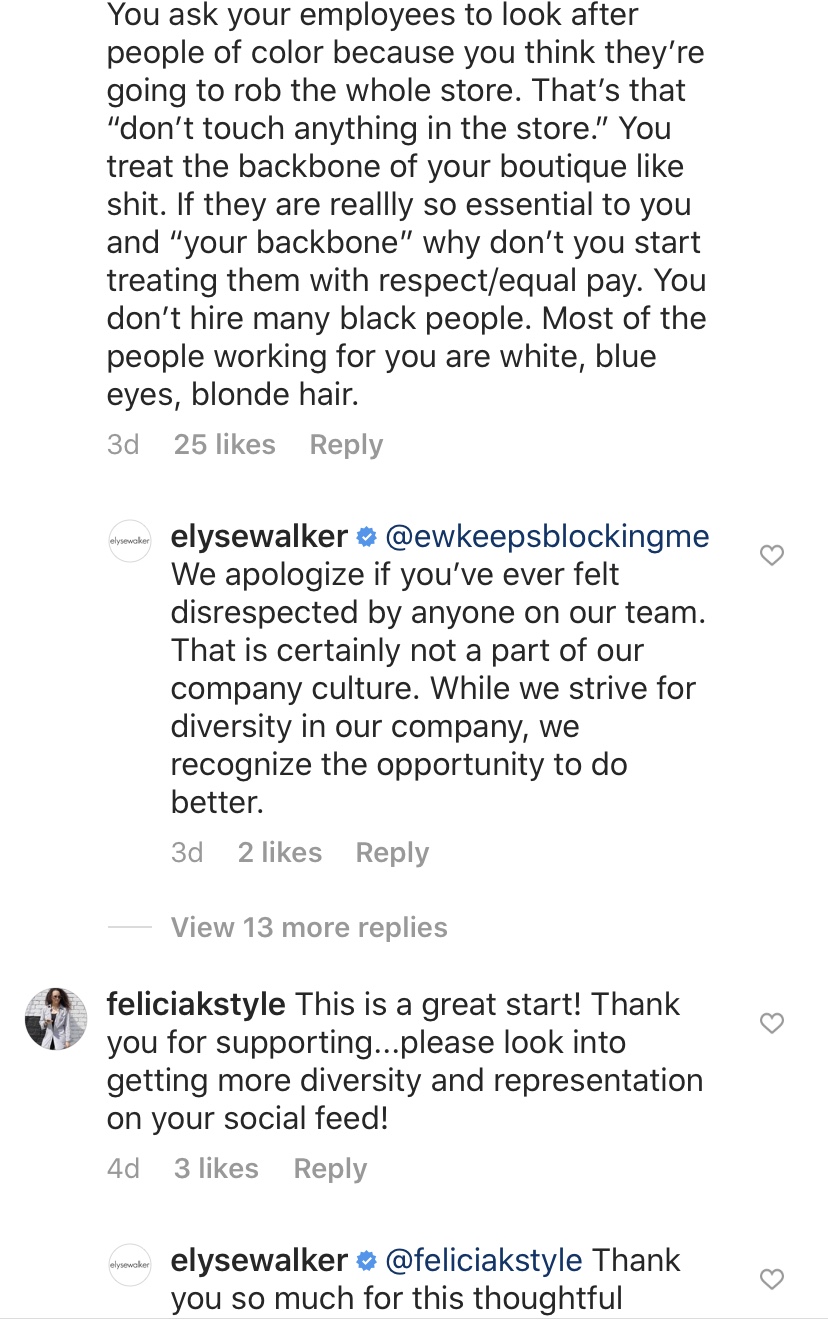Image resolution: width=828 pixels, height=1330 pixels.
Task: Like feliciakstyle's comment with the heart icon
Action: click(772, 1023)
